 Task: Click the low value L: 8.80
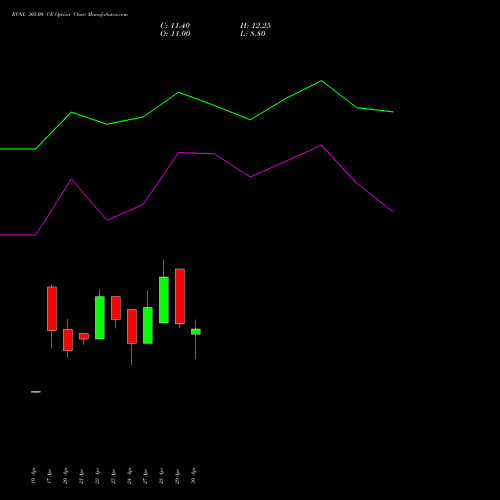[x=253, y=34]
